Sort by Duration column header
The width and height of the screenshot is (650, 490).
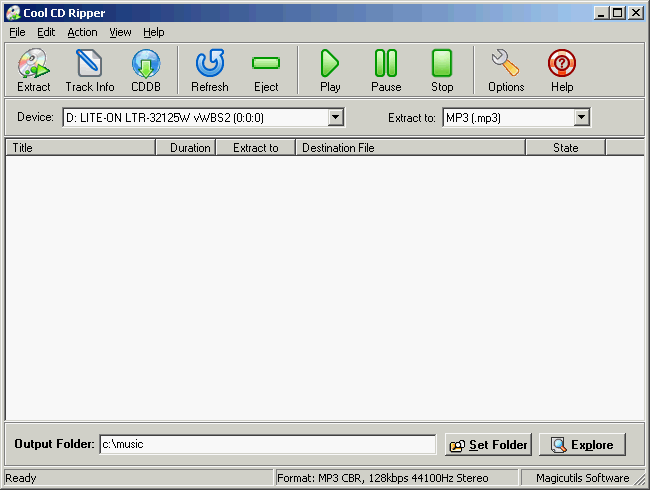point(186,148)
